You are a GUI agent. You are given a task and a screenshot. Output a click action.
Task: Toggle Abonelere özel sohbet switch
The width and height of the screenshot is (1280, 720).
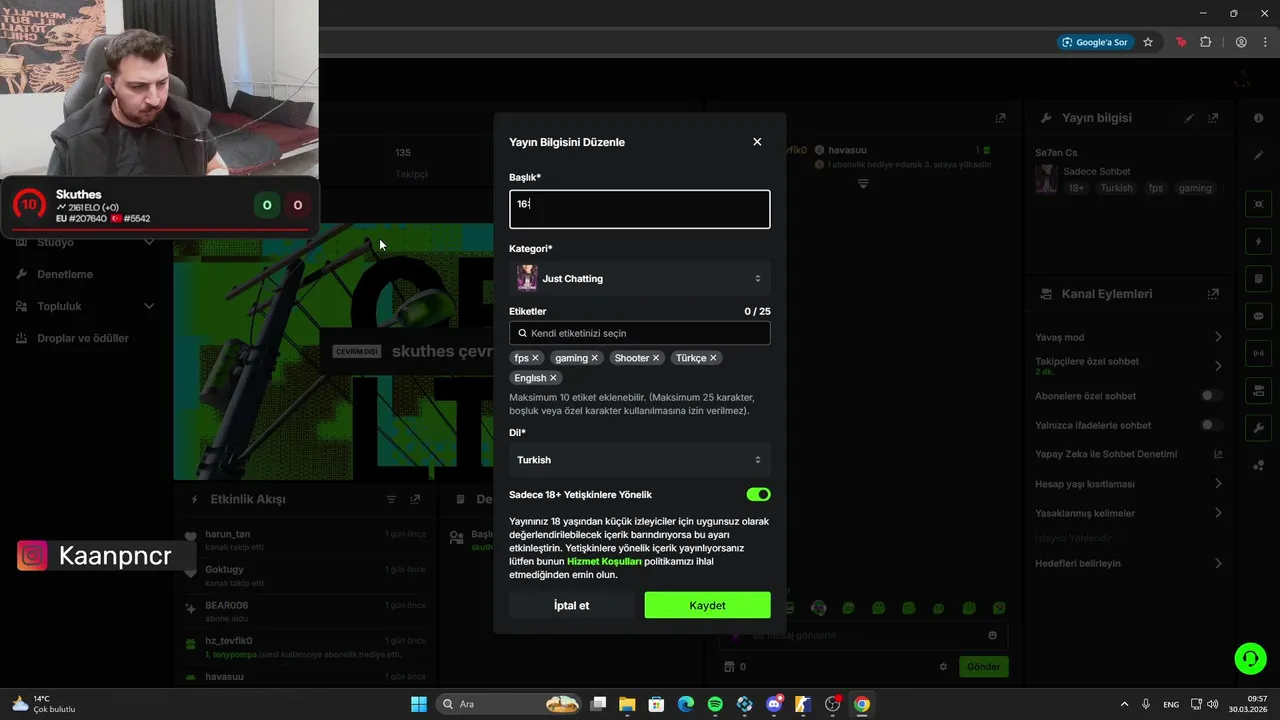click(x=1211, y=396)
